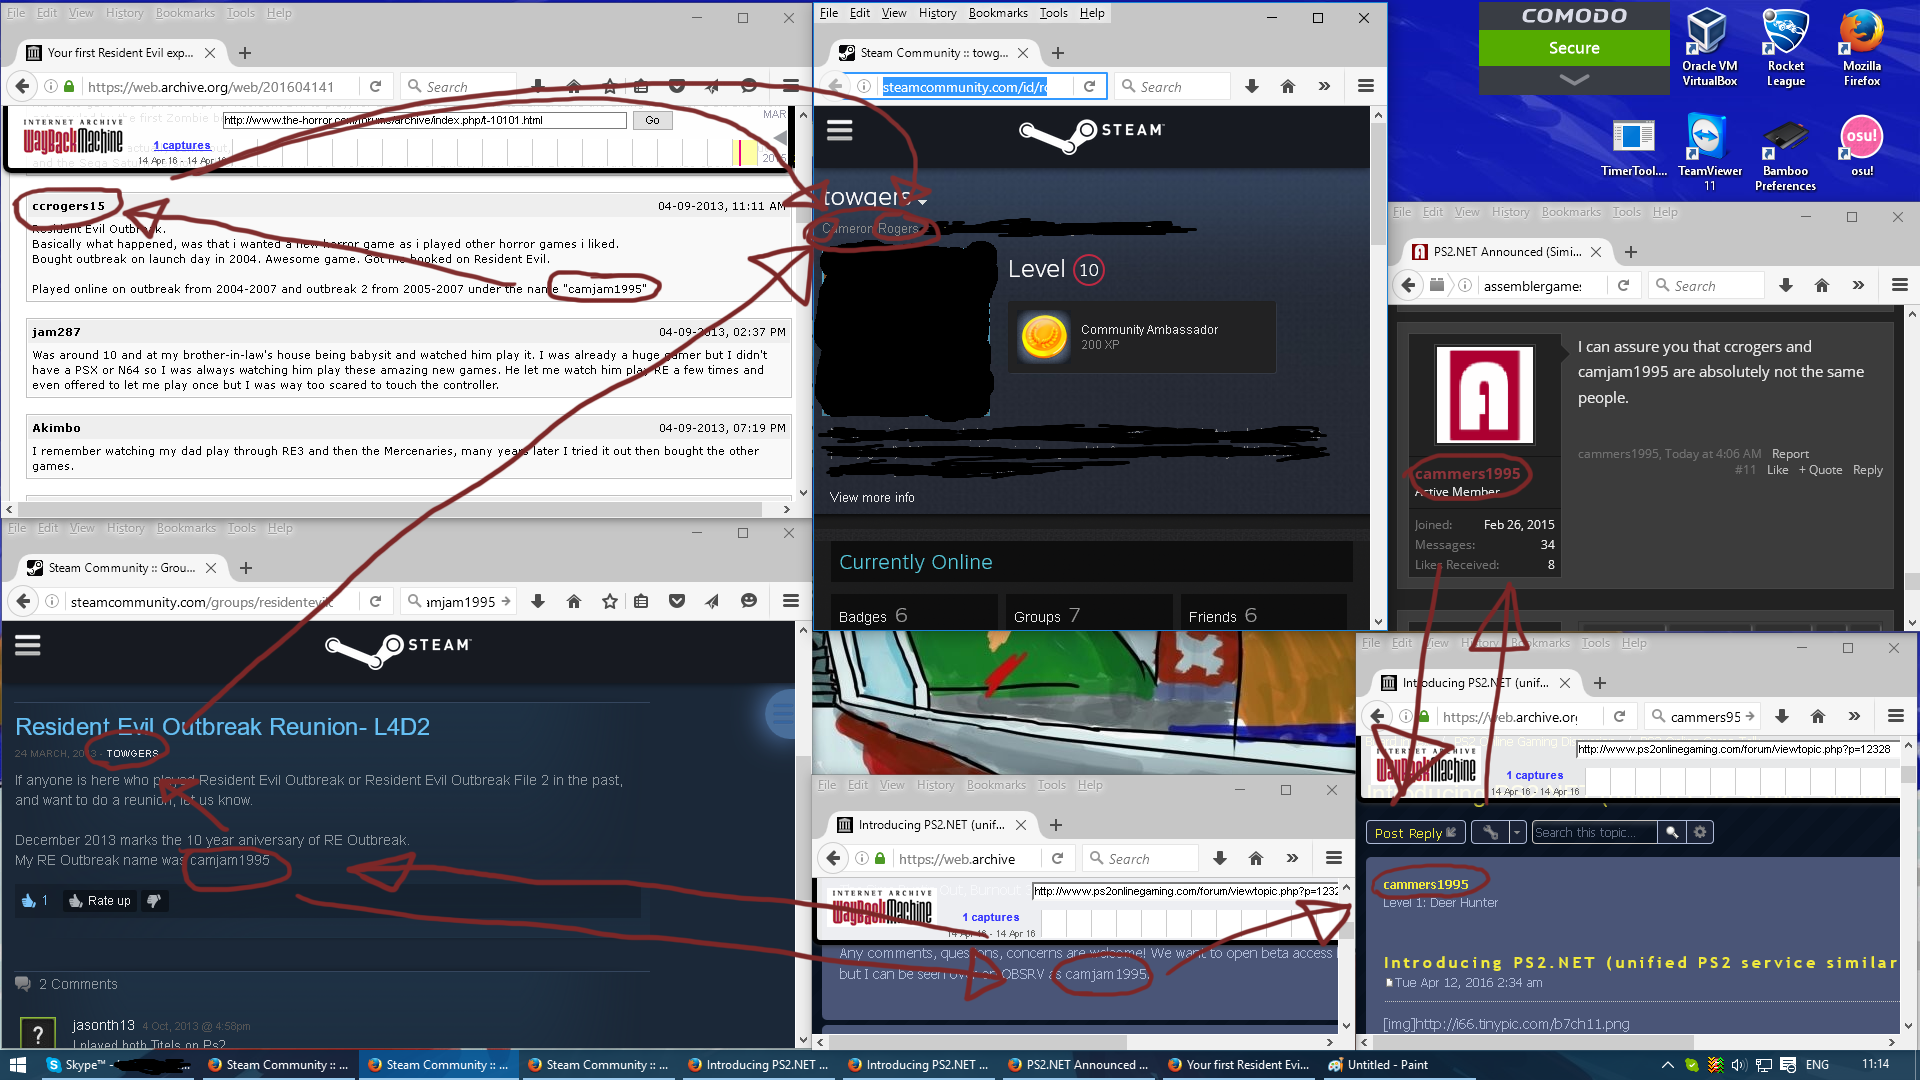Open a new tab in the Steam group window
This screenshot has width=1920, height=1080.
point(245,568)
